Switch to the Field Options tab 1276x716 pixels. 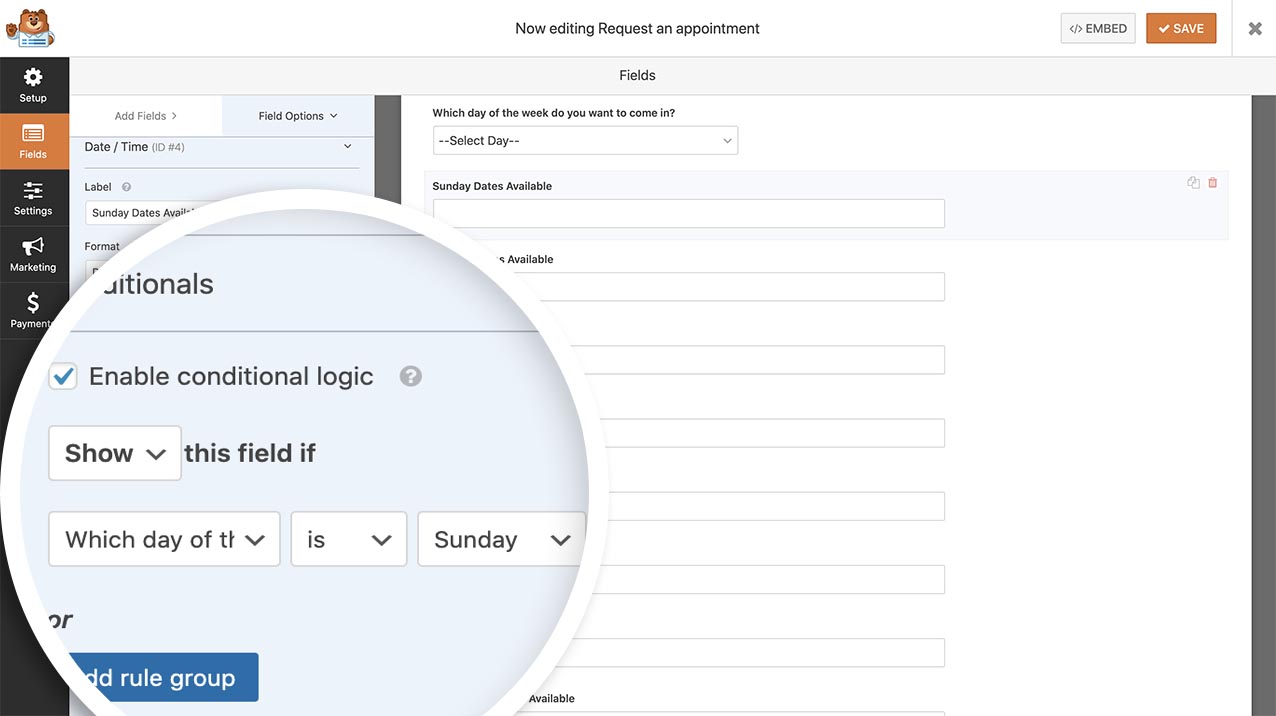tap(297, 116)
